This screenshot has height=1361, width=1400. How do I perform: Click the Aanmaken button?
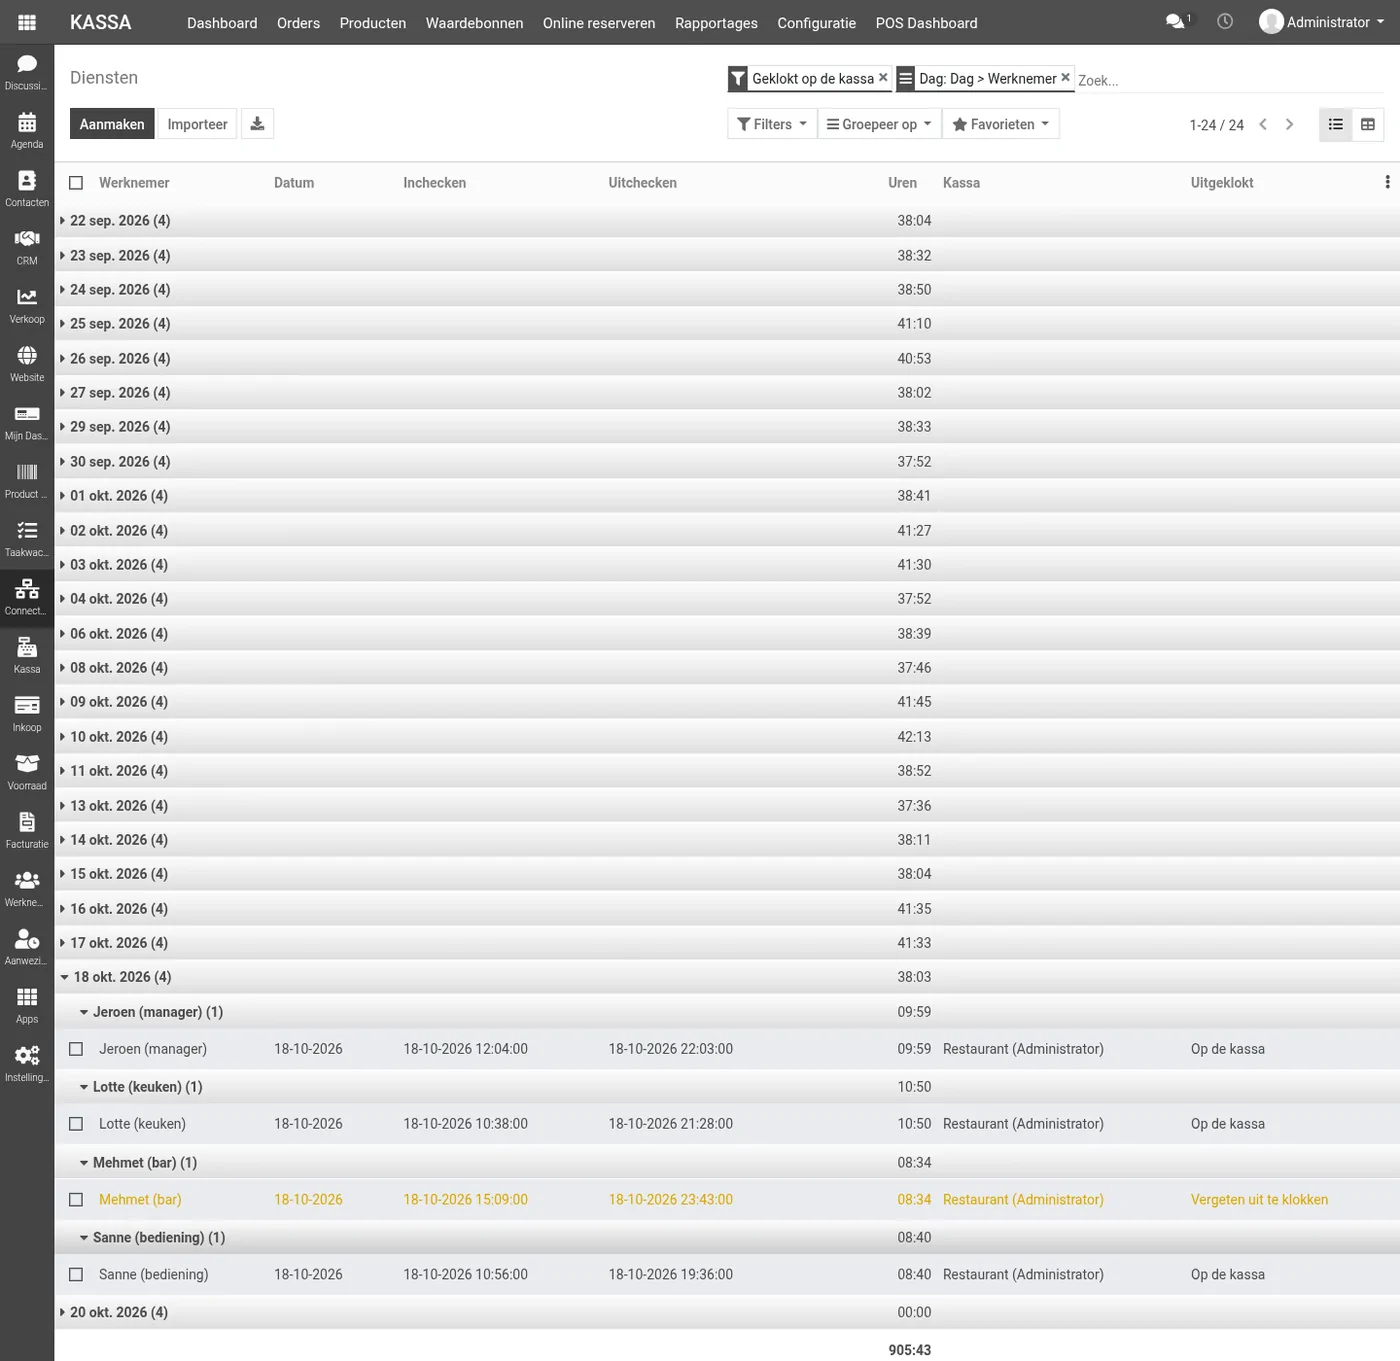112,124
